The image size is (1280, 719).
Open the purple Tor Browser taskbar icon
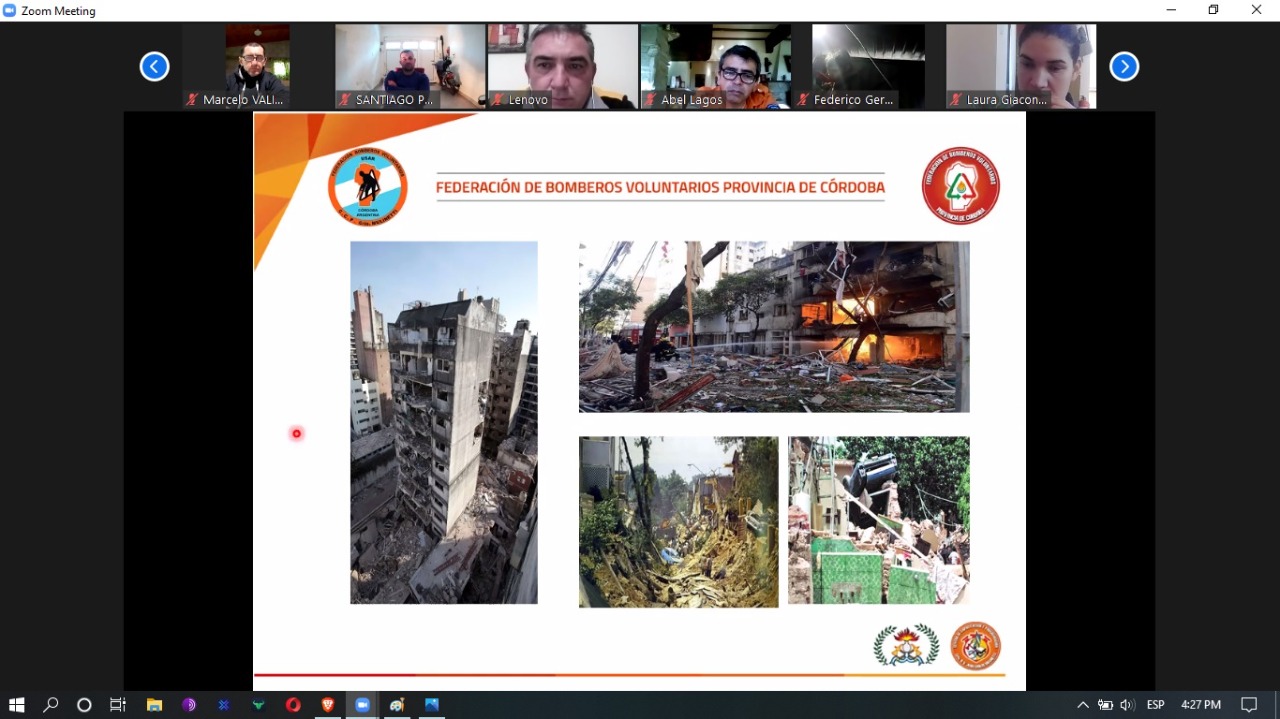(x=189, y=705)
